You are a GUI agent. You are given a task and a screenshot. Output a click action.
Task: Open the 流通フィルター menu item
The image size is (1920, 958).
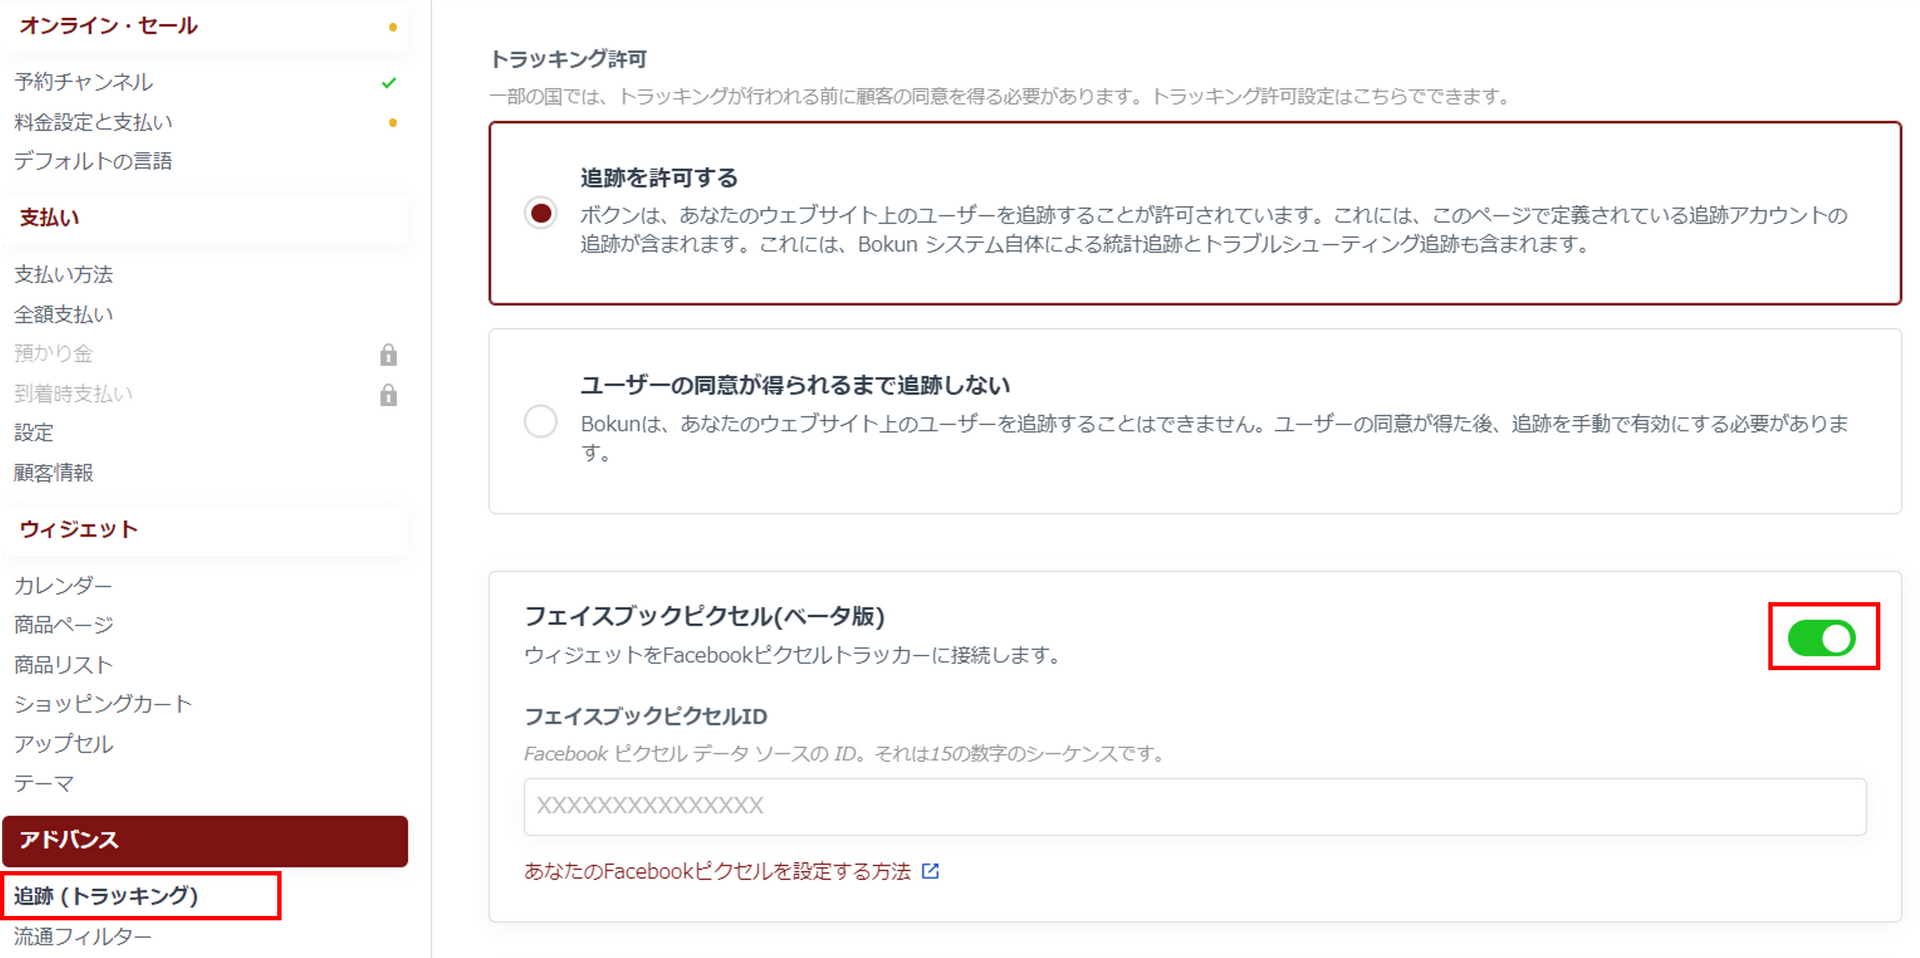click(83, 937)
